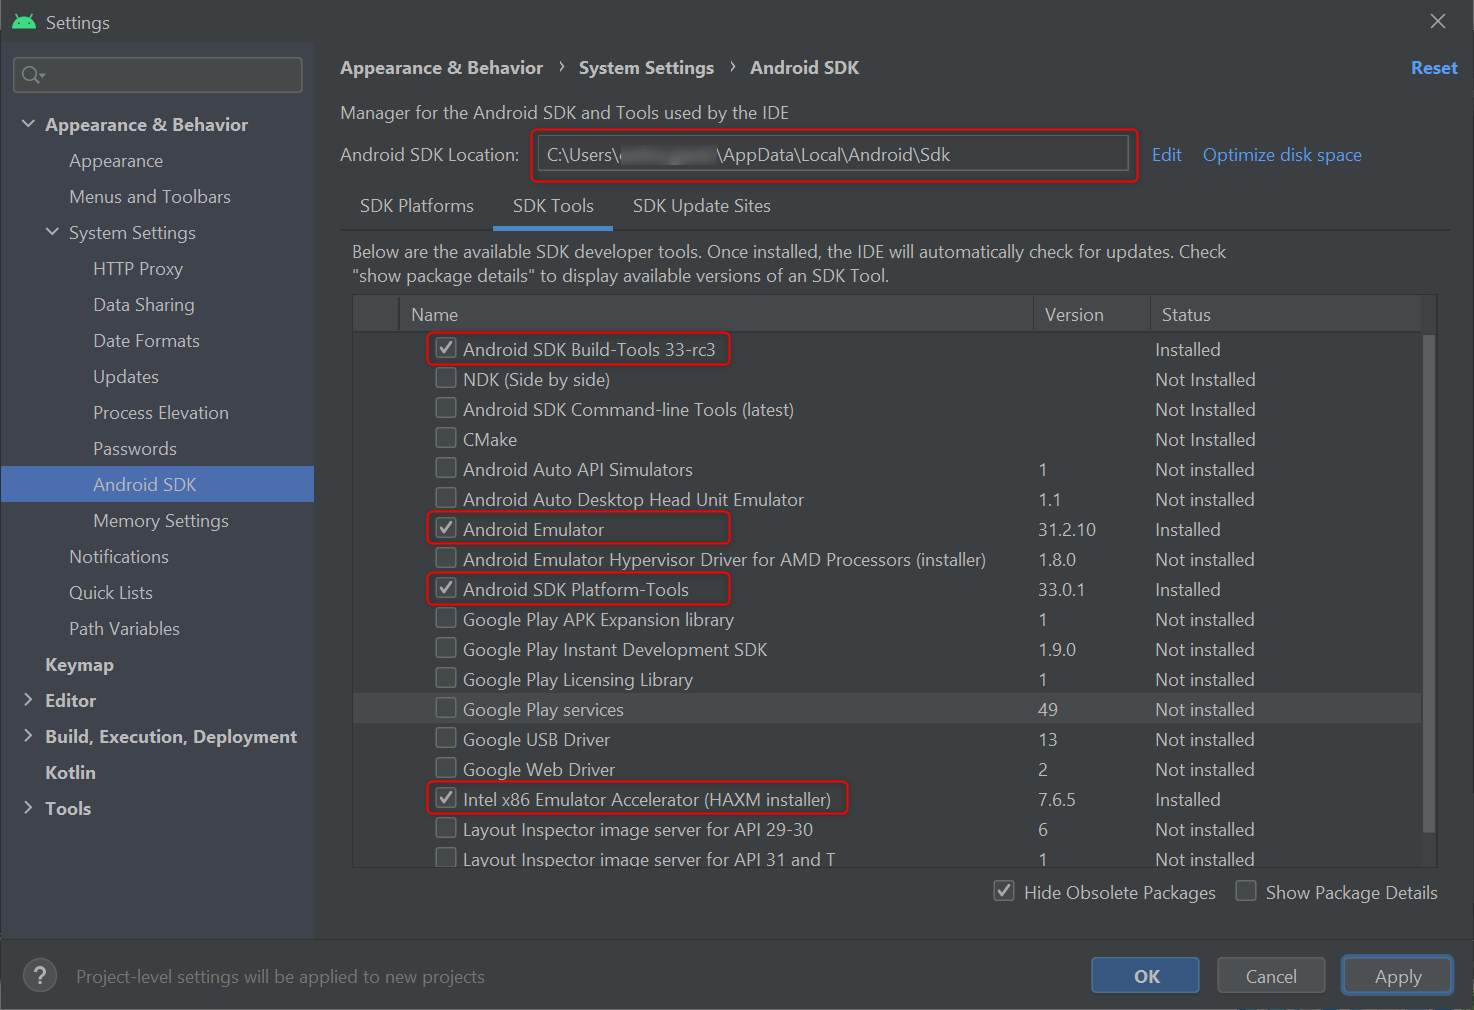This screenshot has width=1474, height=1010.
Task: Click the Reset link
Action: 1434,68
